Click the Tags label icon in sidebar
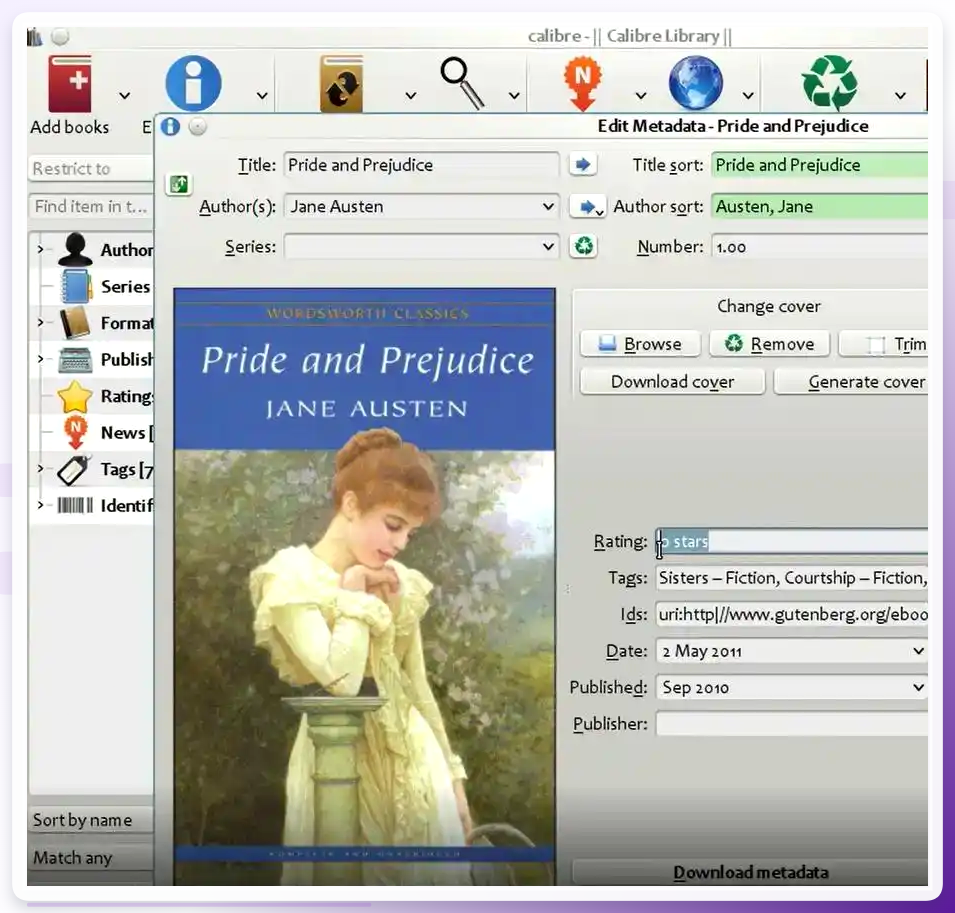The width and height of the screenshot is (955, 913). point(74,470)
